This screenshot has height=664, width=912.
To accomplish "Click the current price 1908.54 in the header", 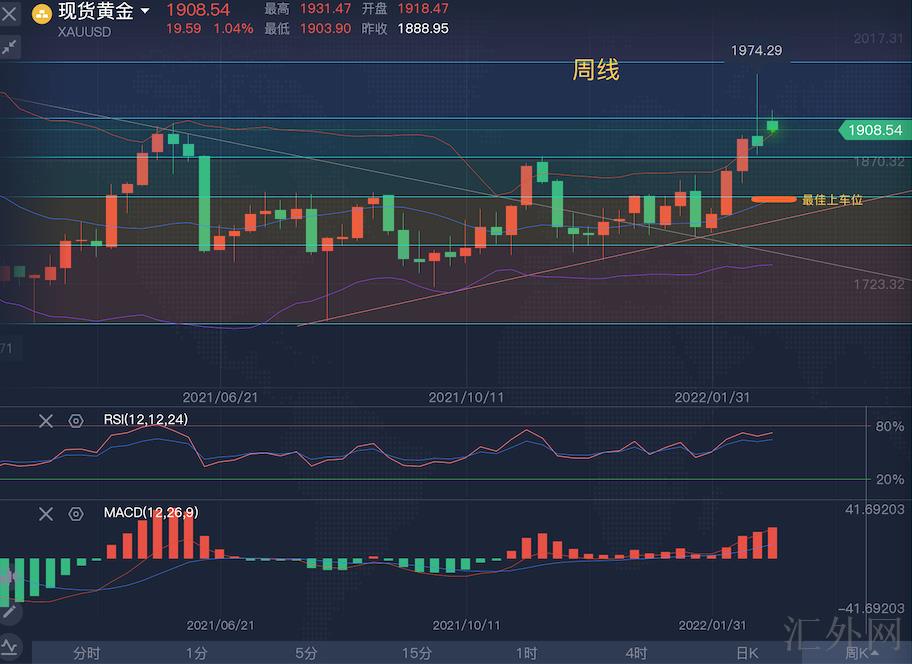I will tap(198, 10).
